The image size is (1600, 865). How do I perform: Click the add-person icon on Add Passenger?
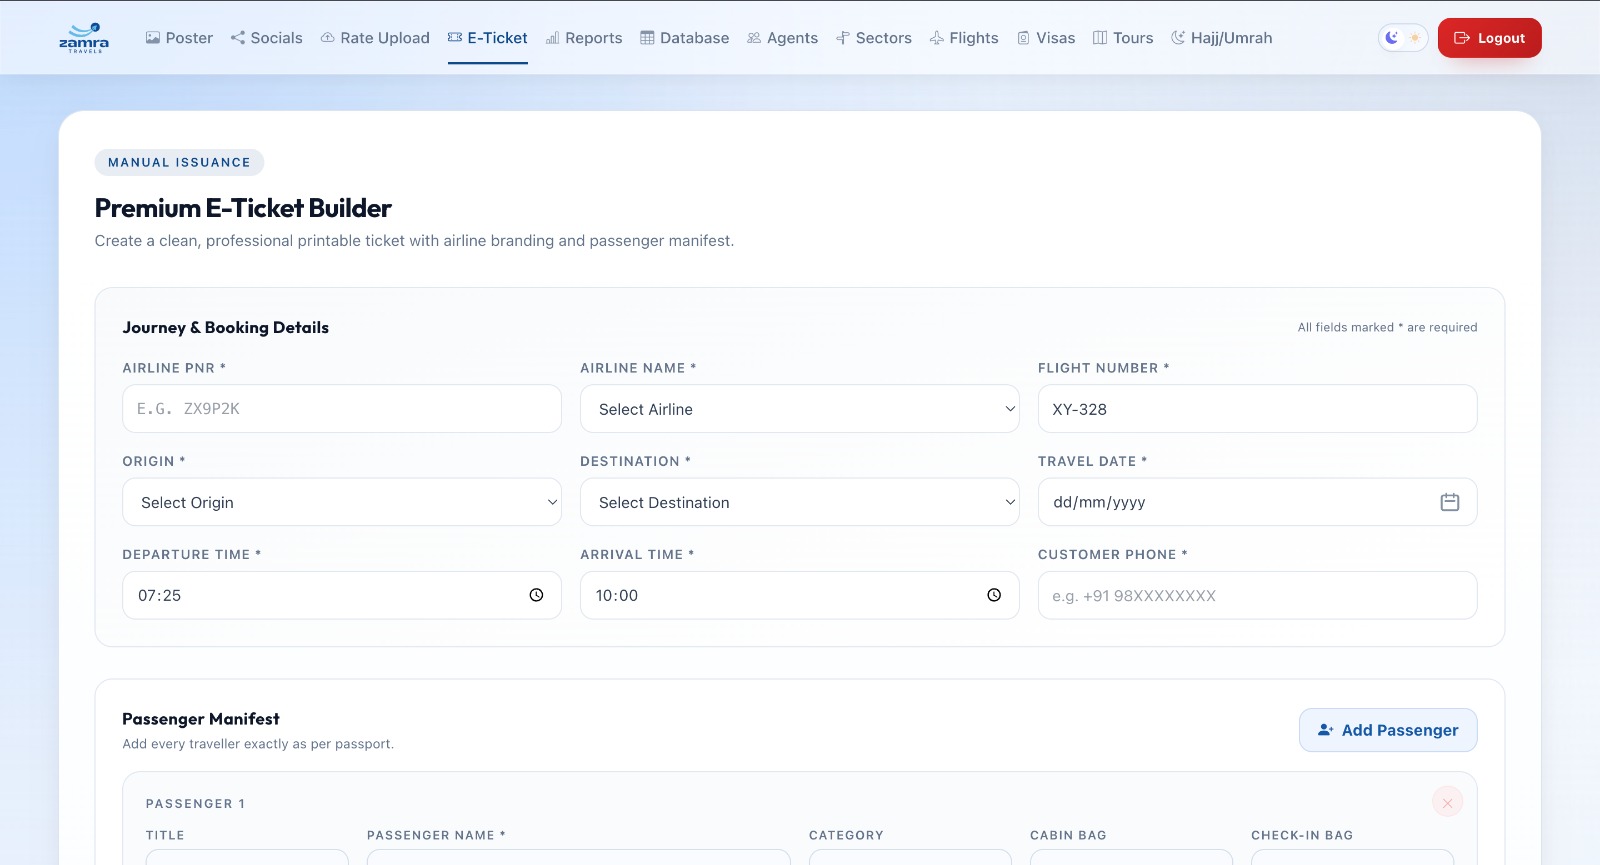1325,730
